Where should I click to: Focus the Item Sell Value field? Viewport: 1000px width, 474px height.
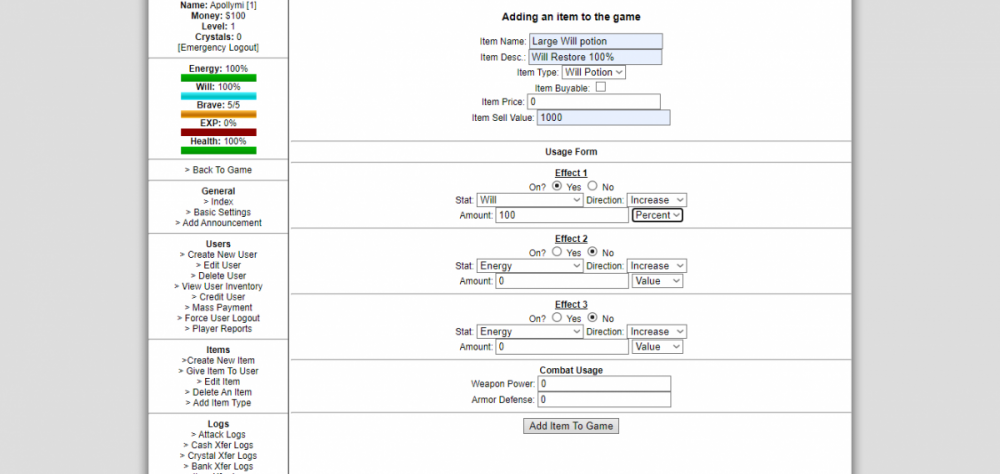pyautogui.click(x=603, y=118)
